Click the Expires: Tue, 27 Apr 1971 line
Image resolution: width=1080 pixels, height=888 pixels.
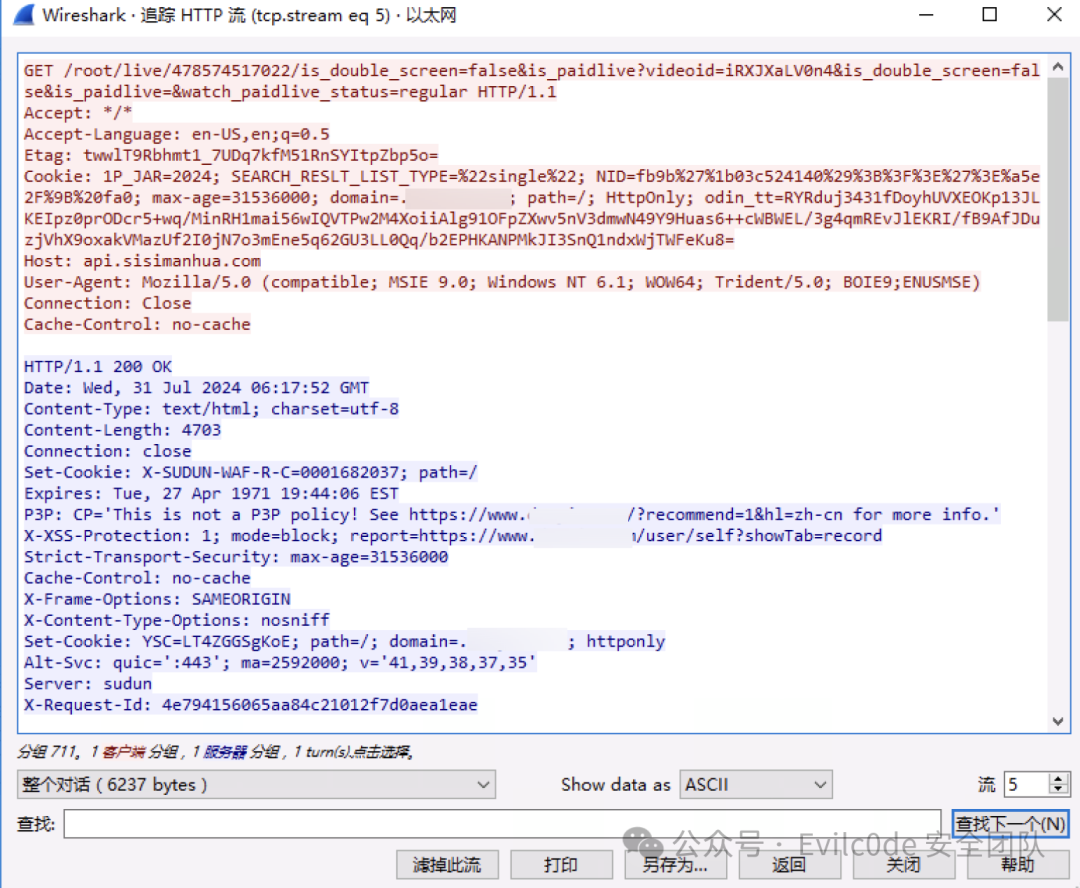(211, 493)
